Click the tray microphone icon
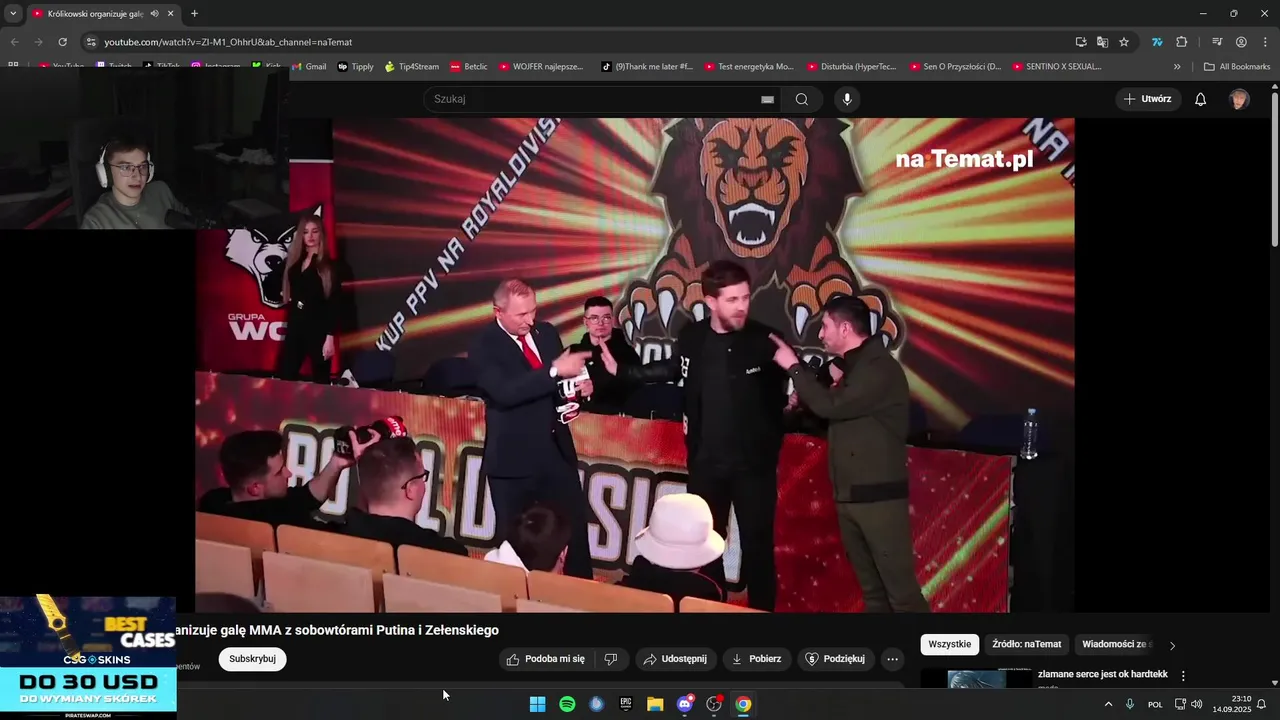 click(x=1130, y=704)
